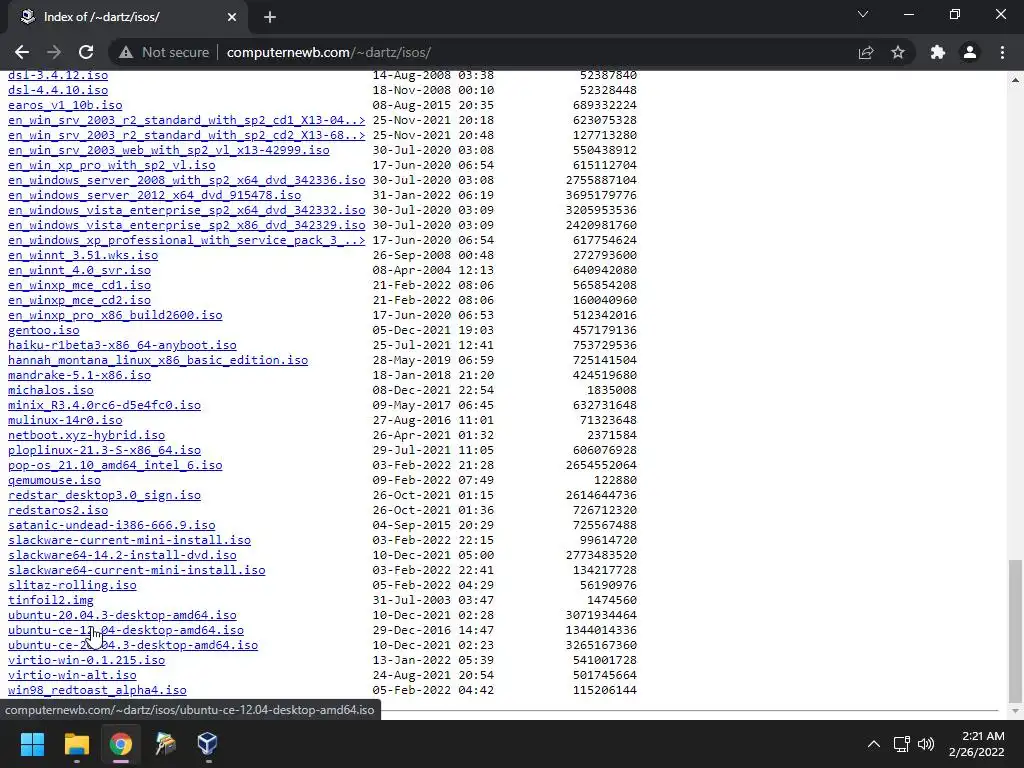Open the Windows Start menu
The width and height of the screenshot is (1024, 768).
coord(32,744)
